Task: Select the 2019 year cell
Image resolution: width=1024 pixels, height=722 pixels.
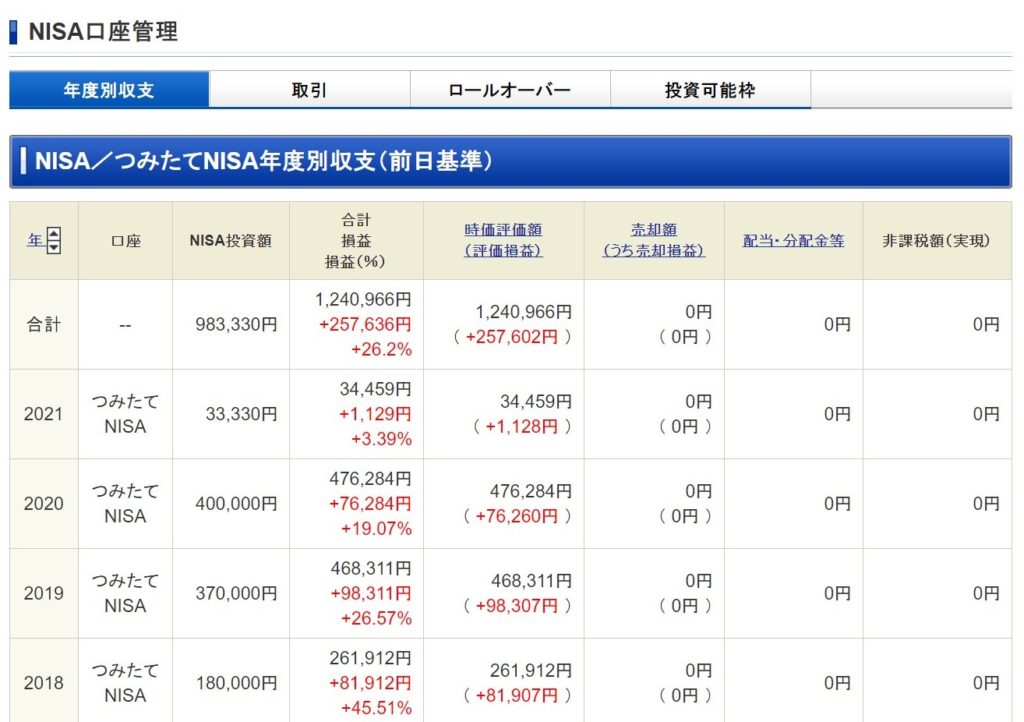Action: coord(43,593)
